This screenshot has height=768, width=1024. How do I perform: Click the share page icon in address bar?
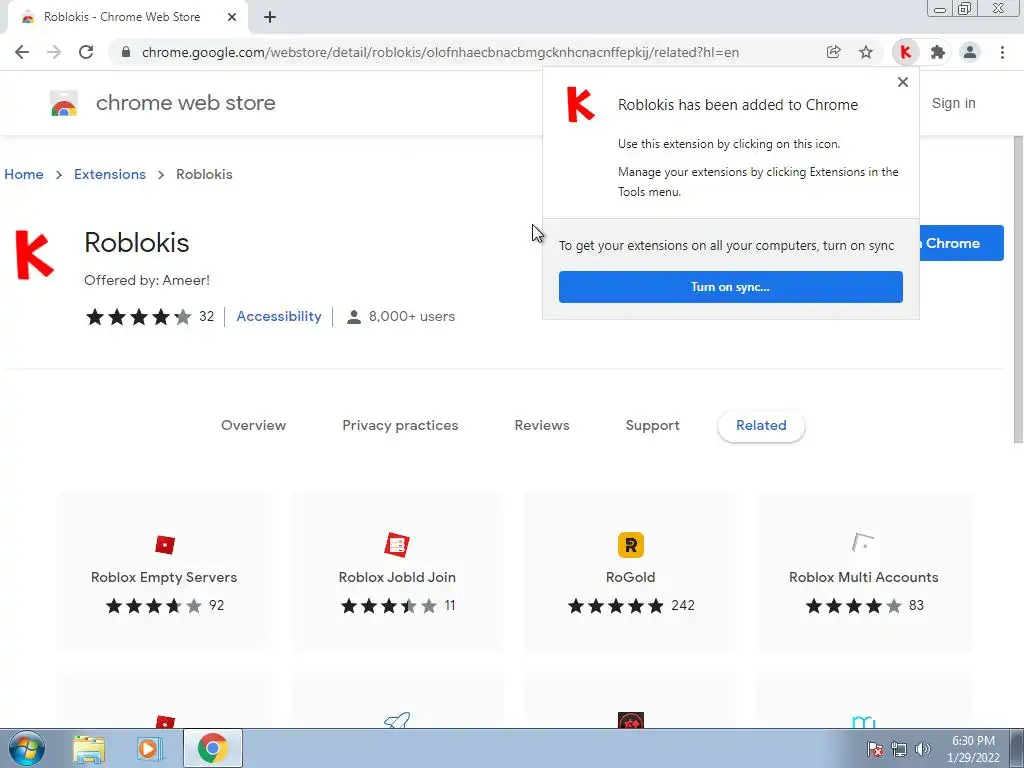[833, 52]
